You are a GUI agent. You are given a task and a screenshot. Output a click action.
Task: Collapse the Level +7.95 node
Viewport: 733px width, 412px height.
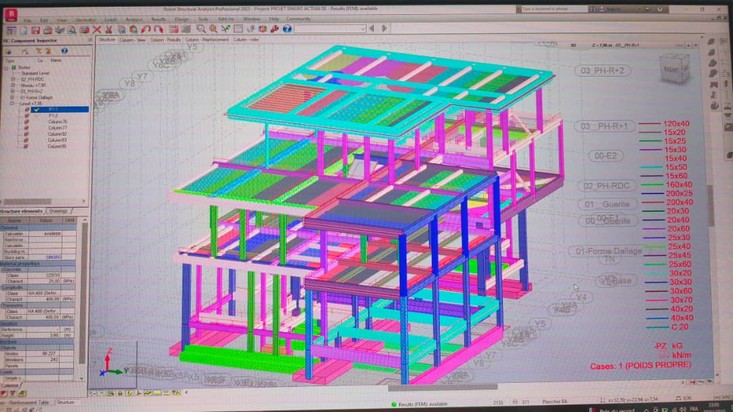(13, 103)
